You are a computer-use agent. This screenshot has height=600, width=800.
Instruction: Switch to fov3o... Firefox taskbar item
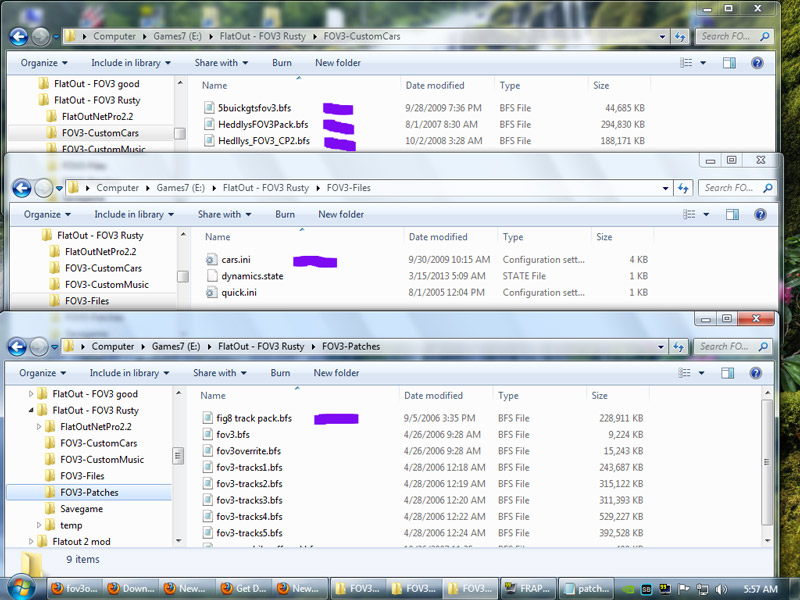pos(75,589)
